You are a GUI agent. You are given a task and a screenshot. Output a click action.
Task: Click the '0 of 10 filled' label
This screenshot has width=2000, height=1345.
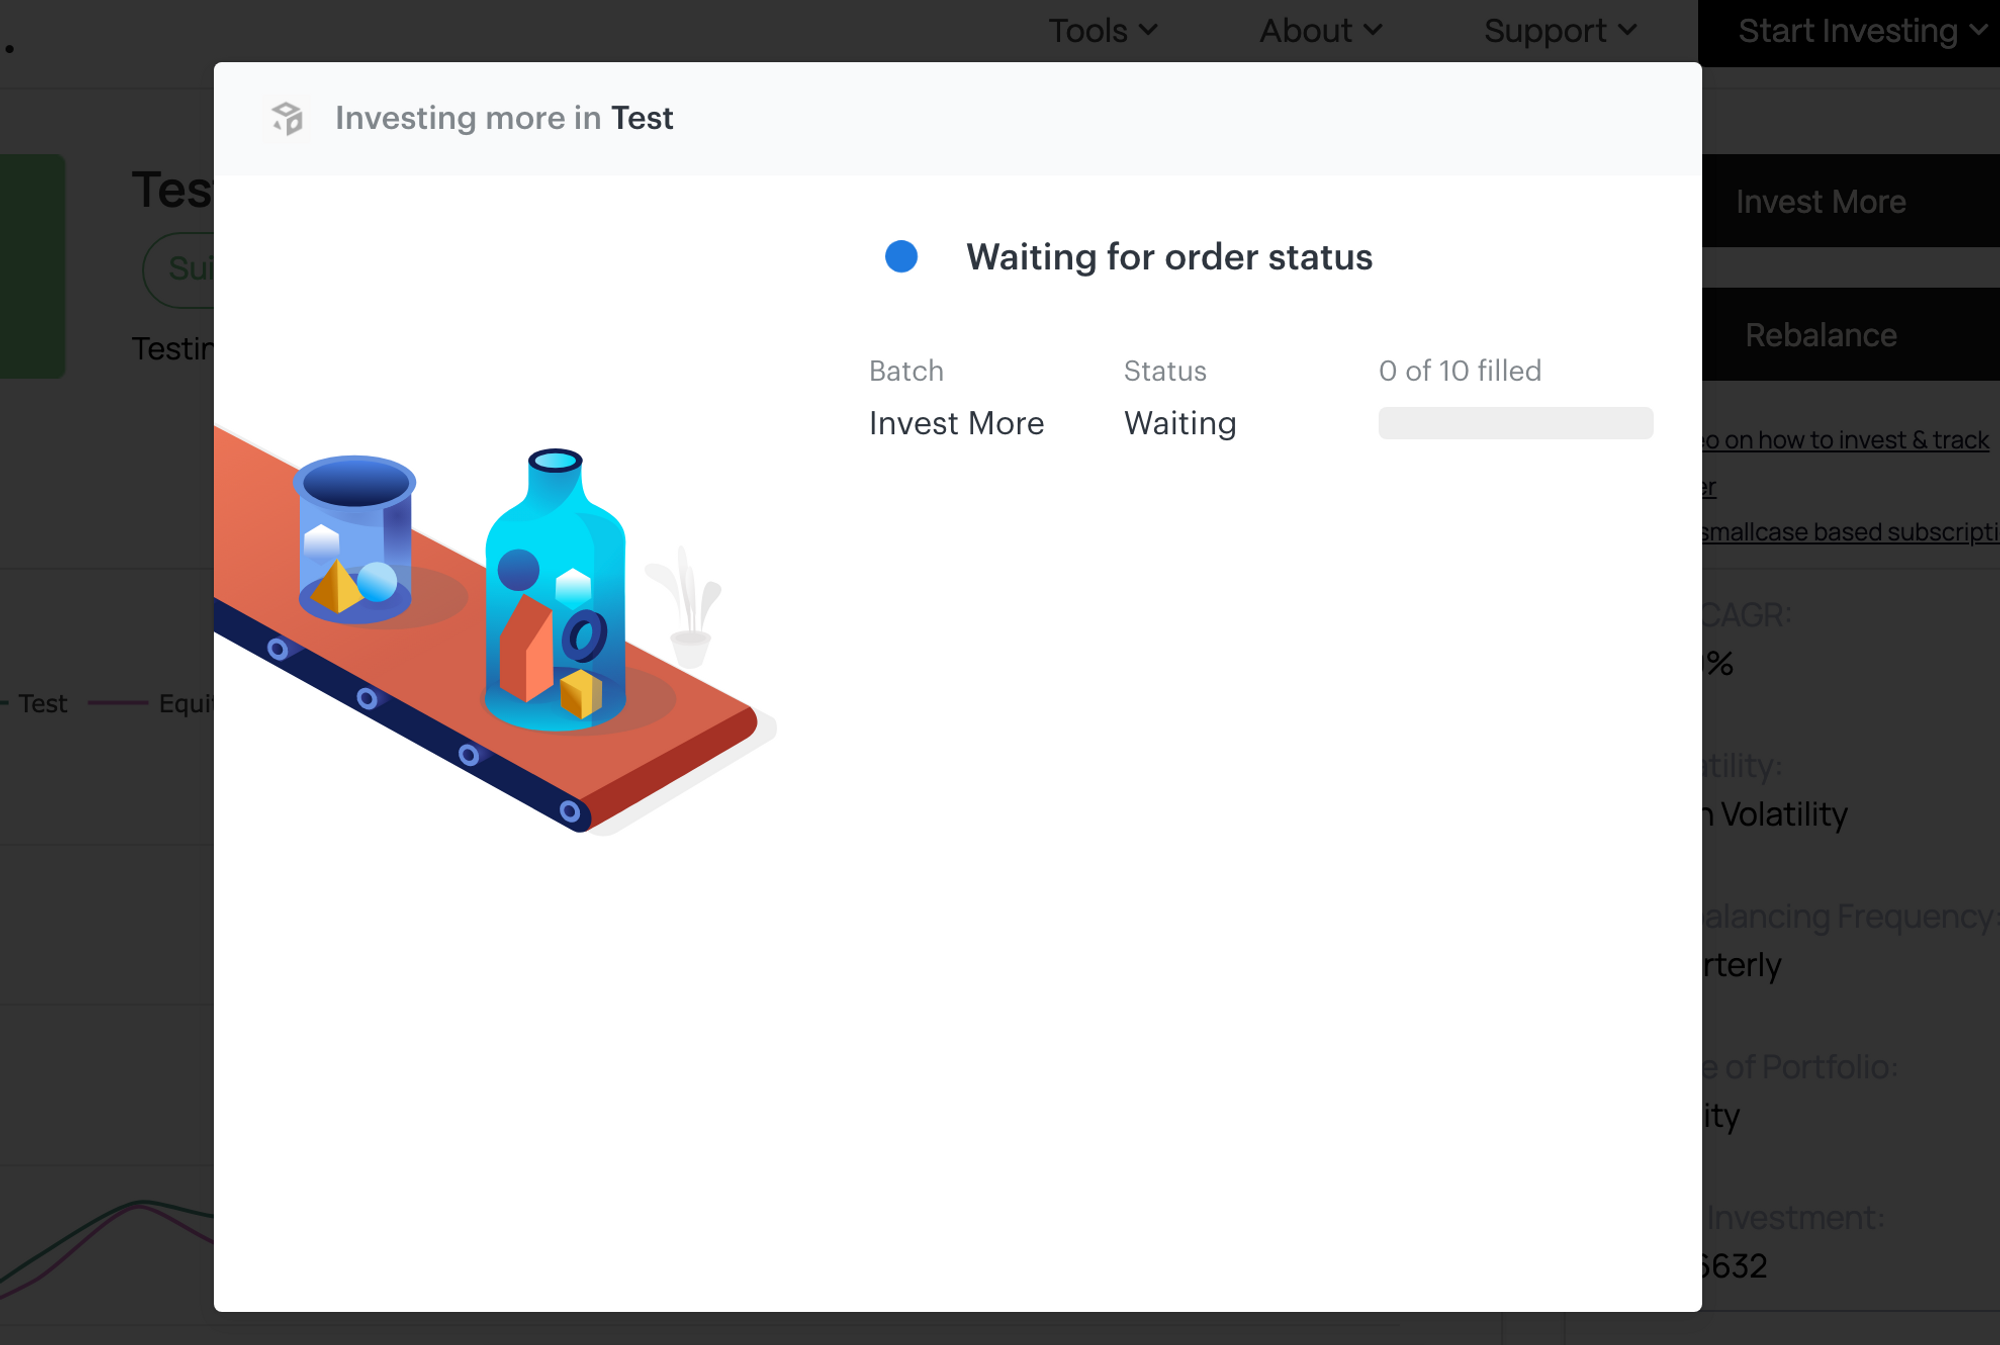(1460, 371)
